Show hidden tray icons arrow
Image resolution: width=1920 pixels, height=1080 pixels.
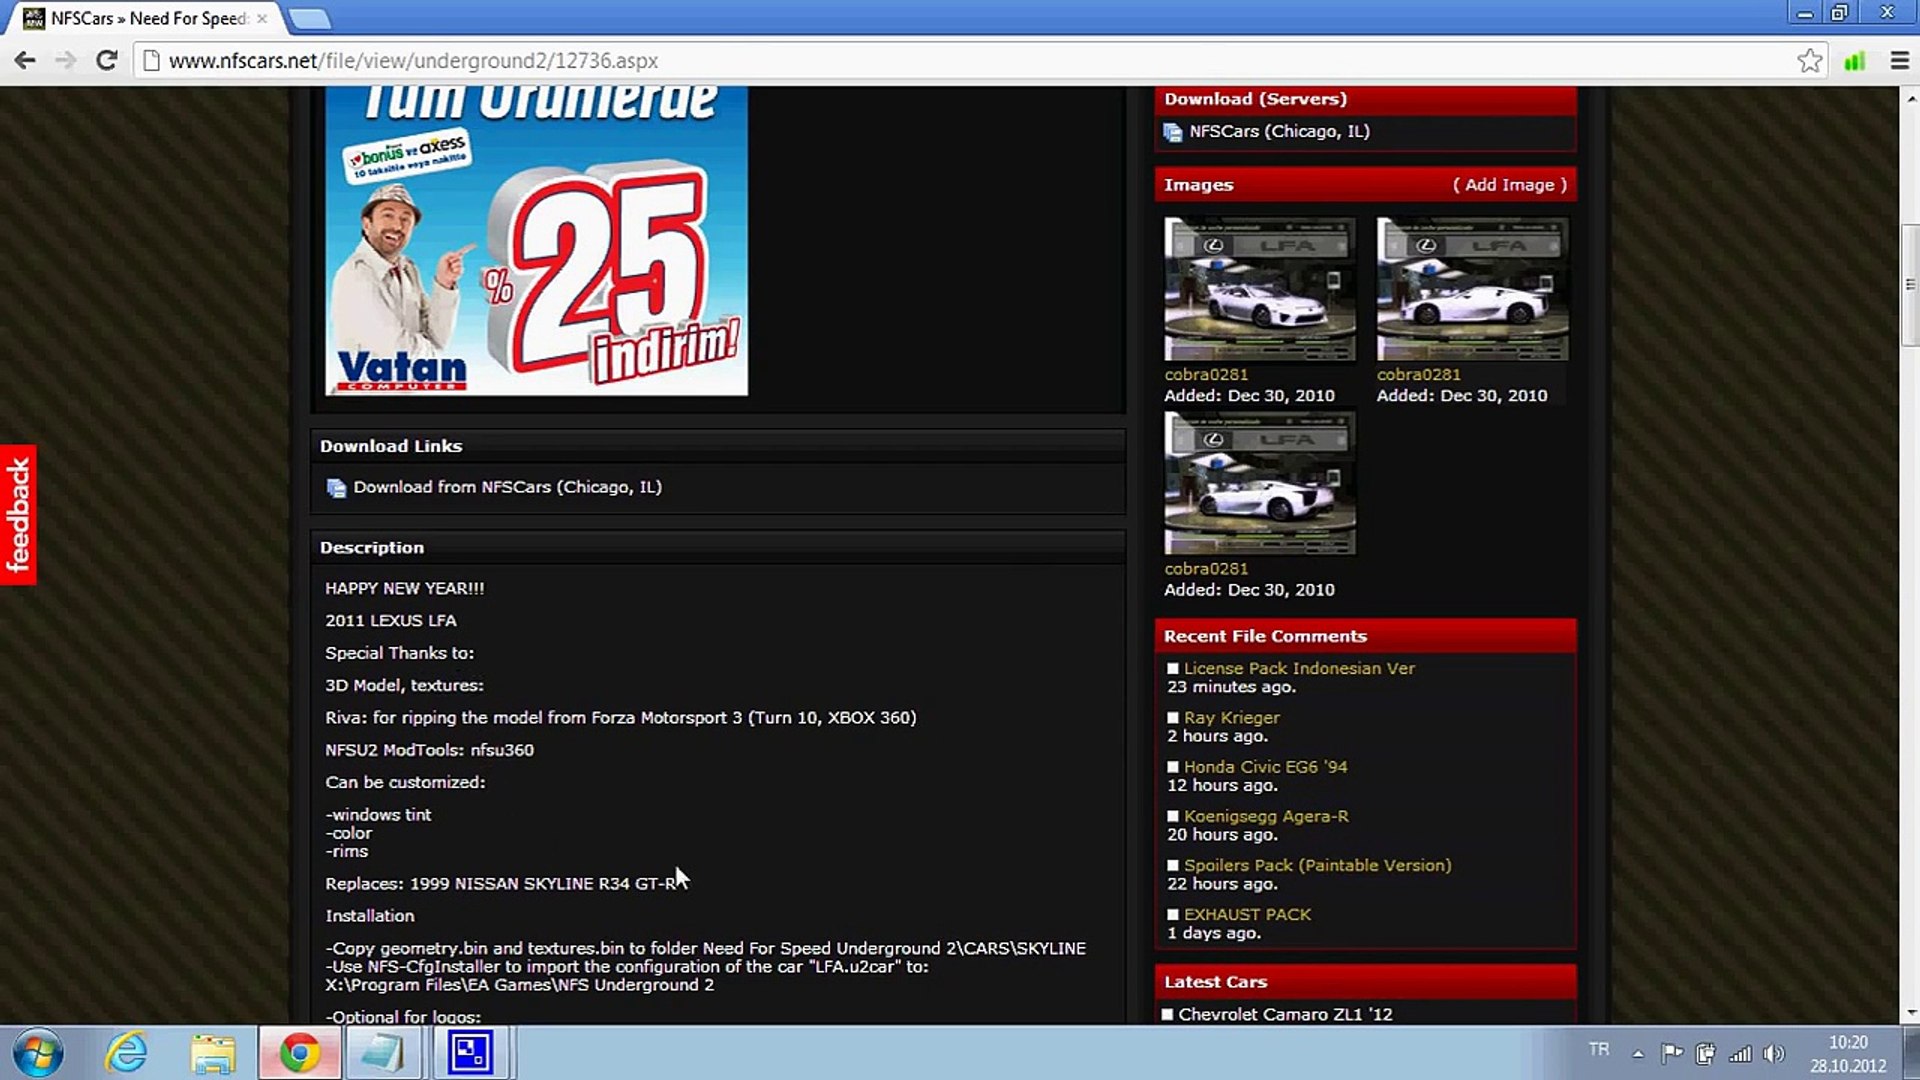(1637, 1053)
